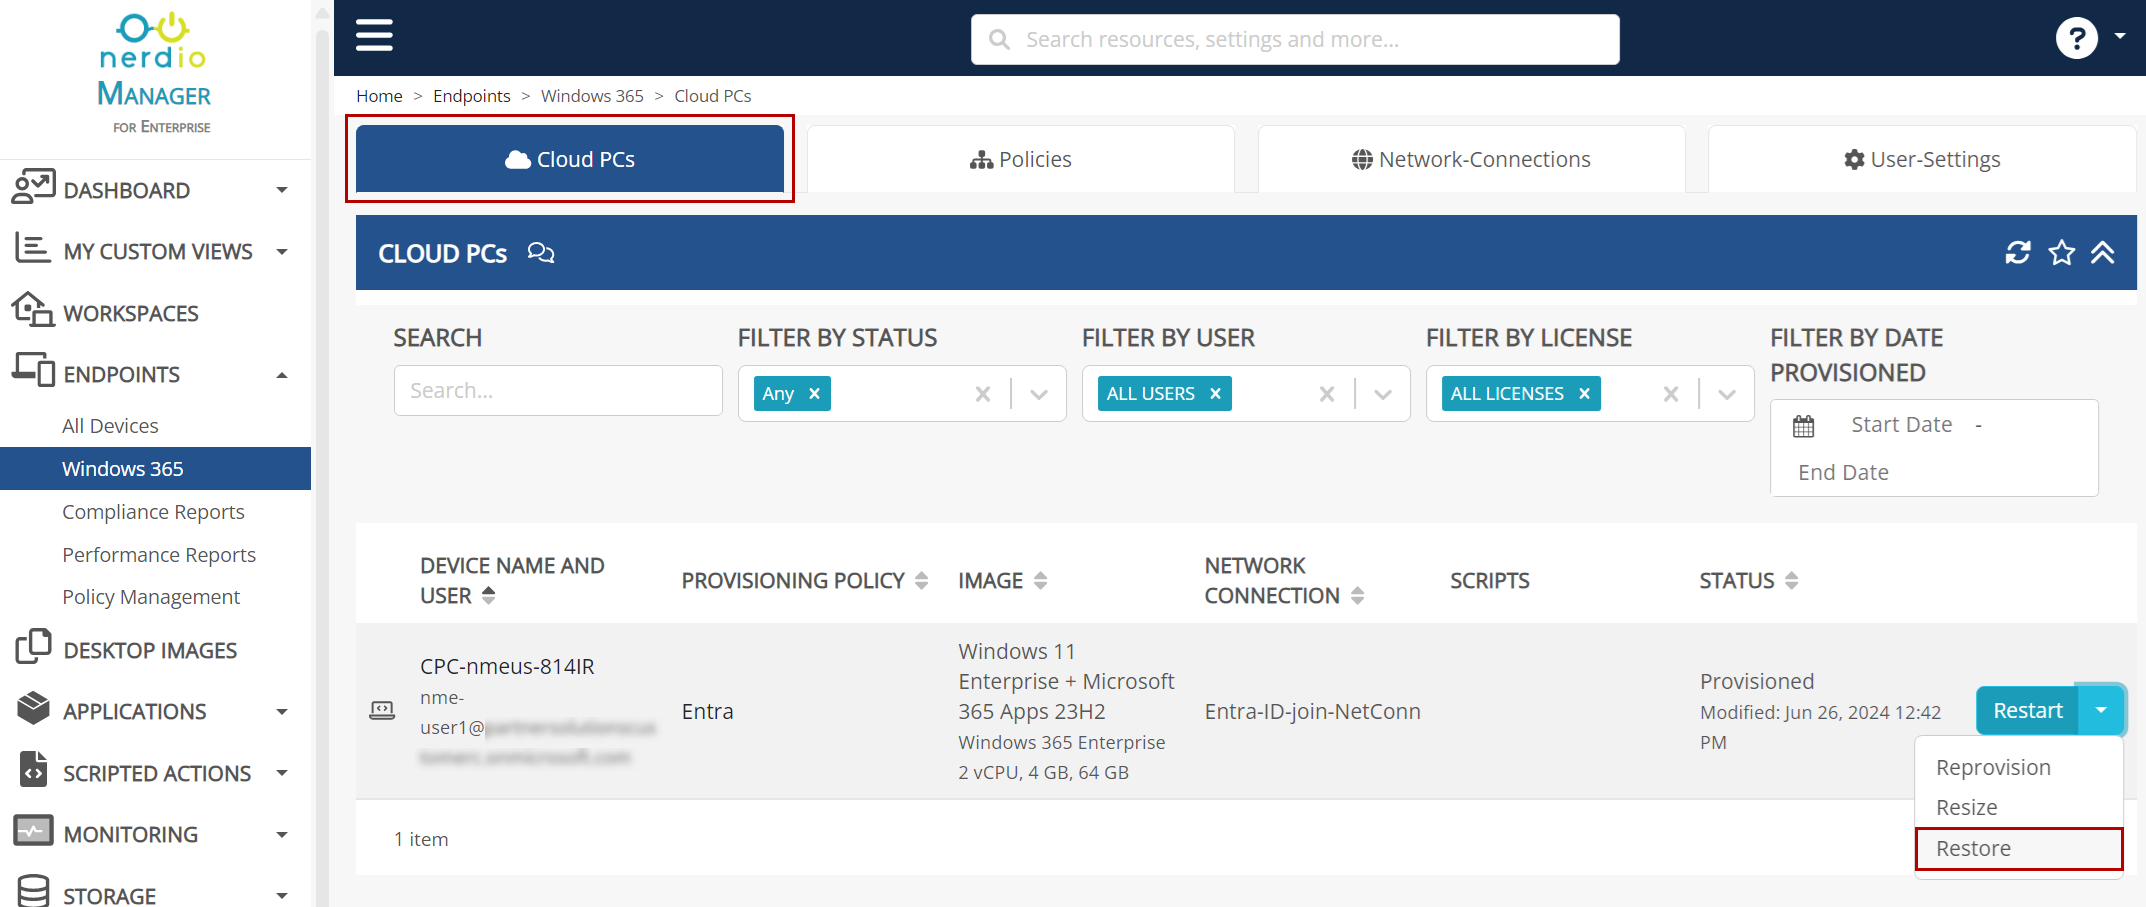Collapse the Cloud PCs panel with double chevron

tap(2103, 253)
